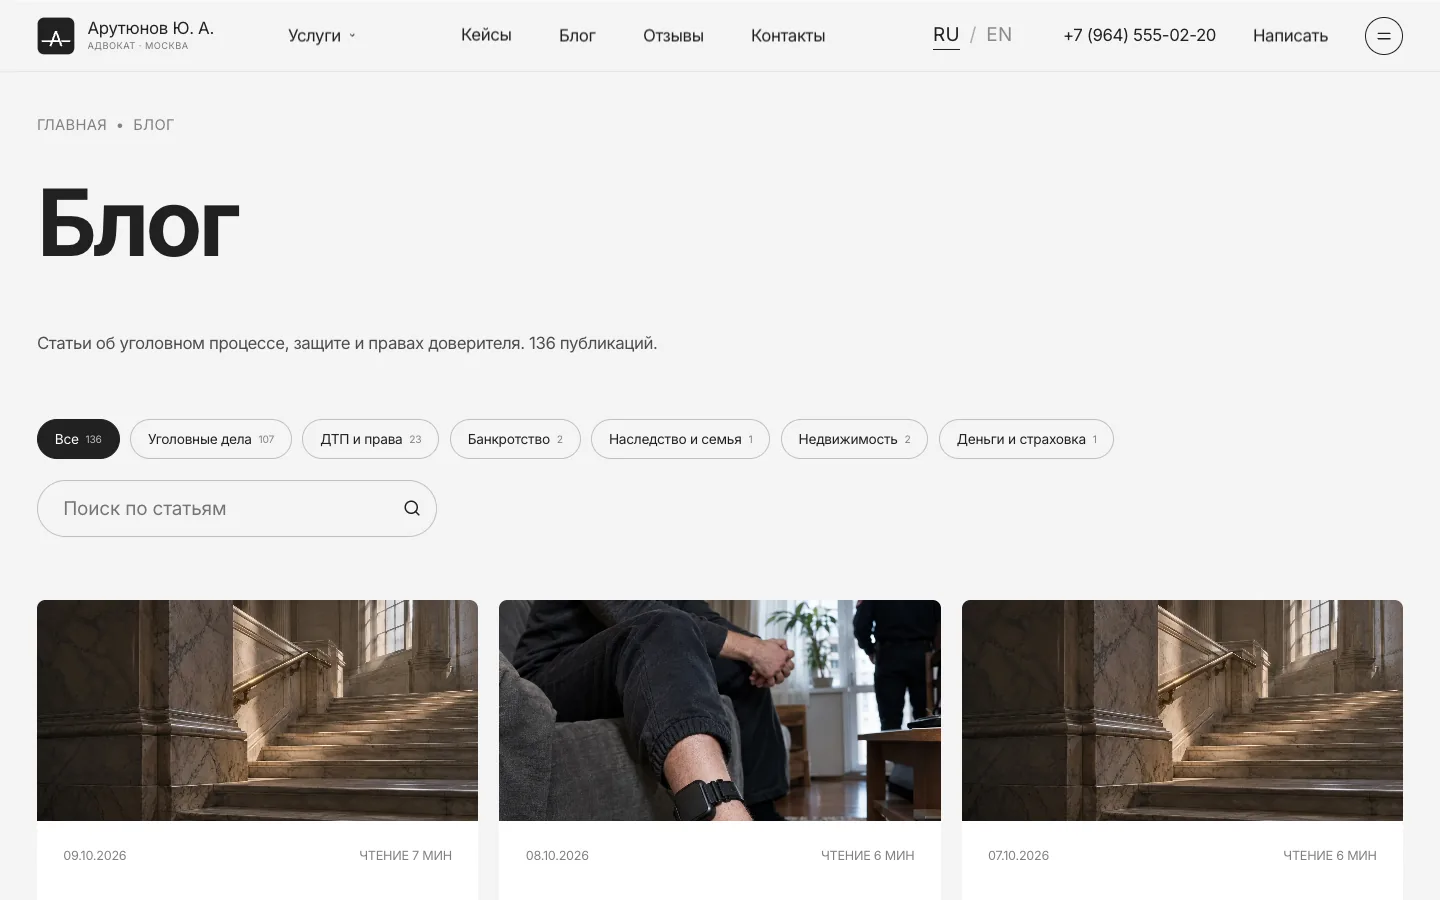Viewport: 1440px width, 900px height.
Task: Click the Арутюнов Ю. А. site title
Action: coord(151,28)
